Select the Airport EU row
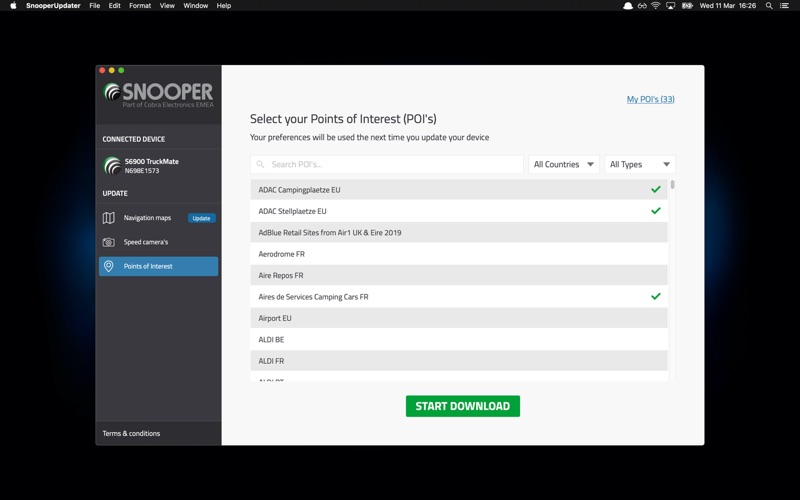The width and height of the screenshot is (800, 500). (459, 318)
